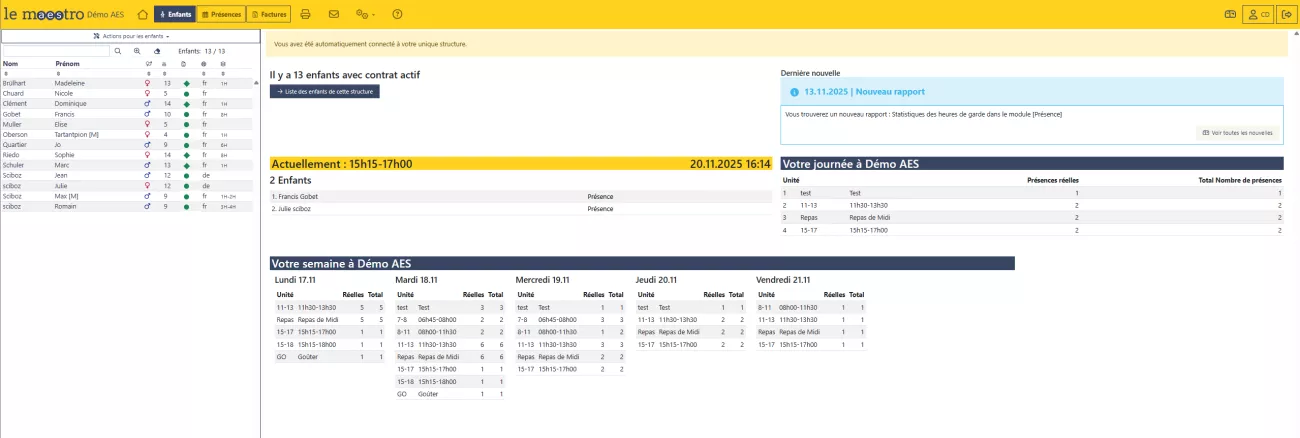Open the settings gears dropdown

(366, 14)
